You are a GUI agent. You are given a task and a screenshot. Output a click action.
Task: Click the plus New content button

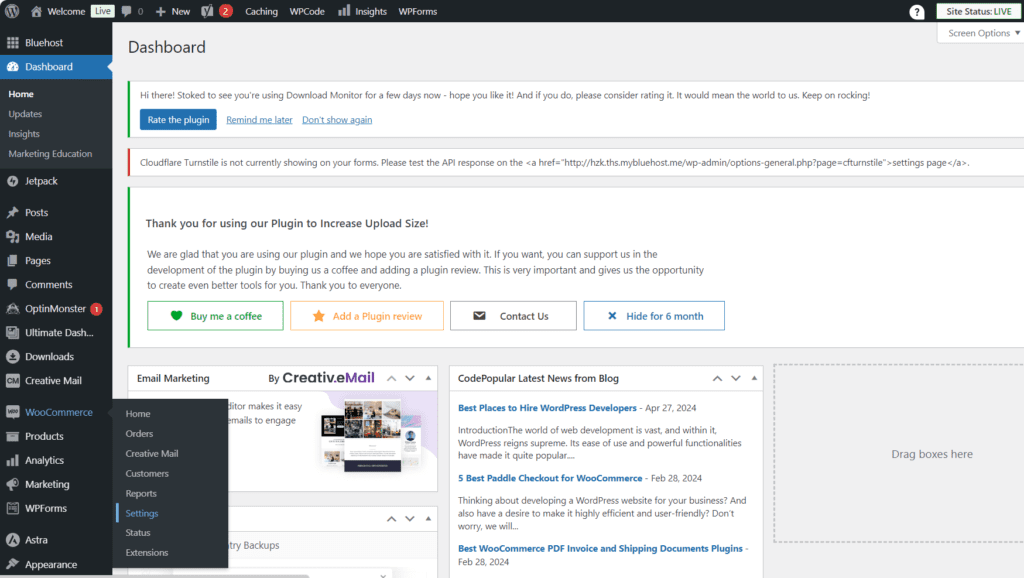pos(172,11)
